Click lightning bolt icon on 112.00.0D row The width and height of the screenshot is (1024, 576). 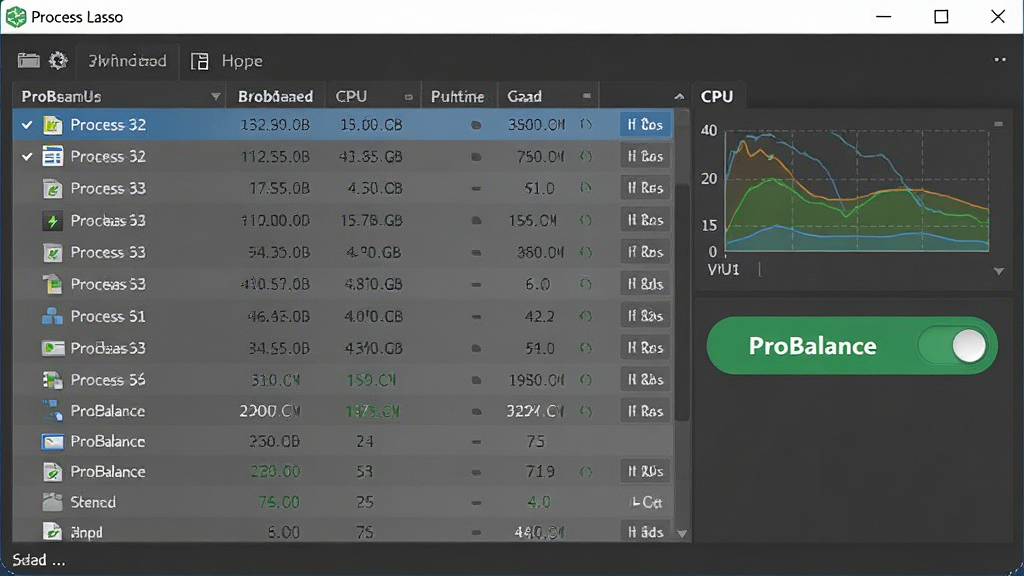coord(52,221)
